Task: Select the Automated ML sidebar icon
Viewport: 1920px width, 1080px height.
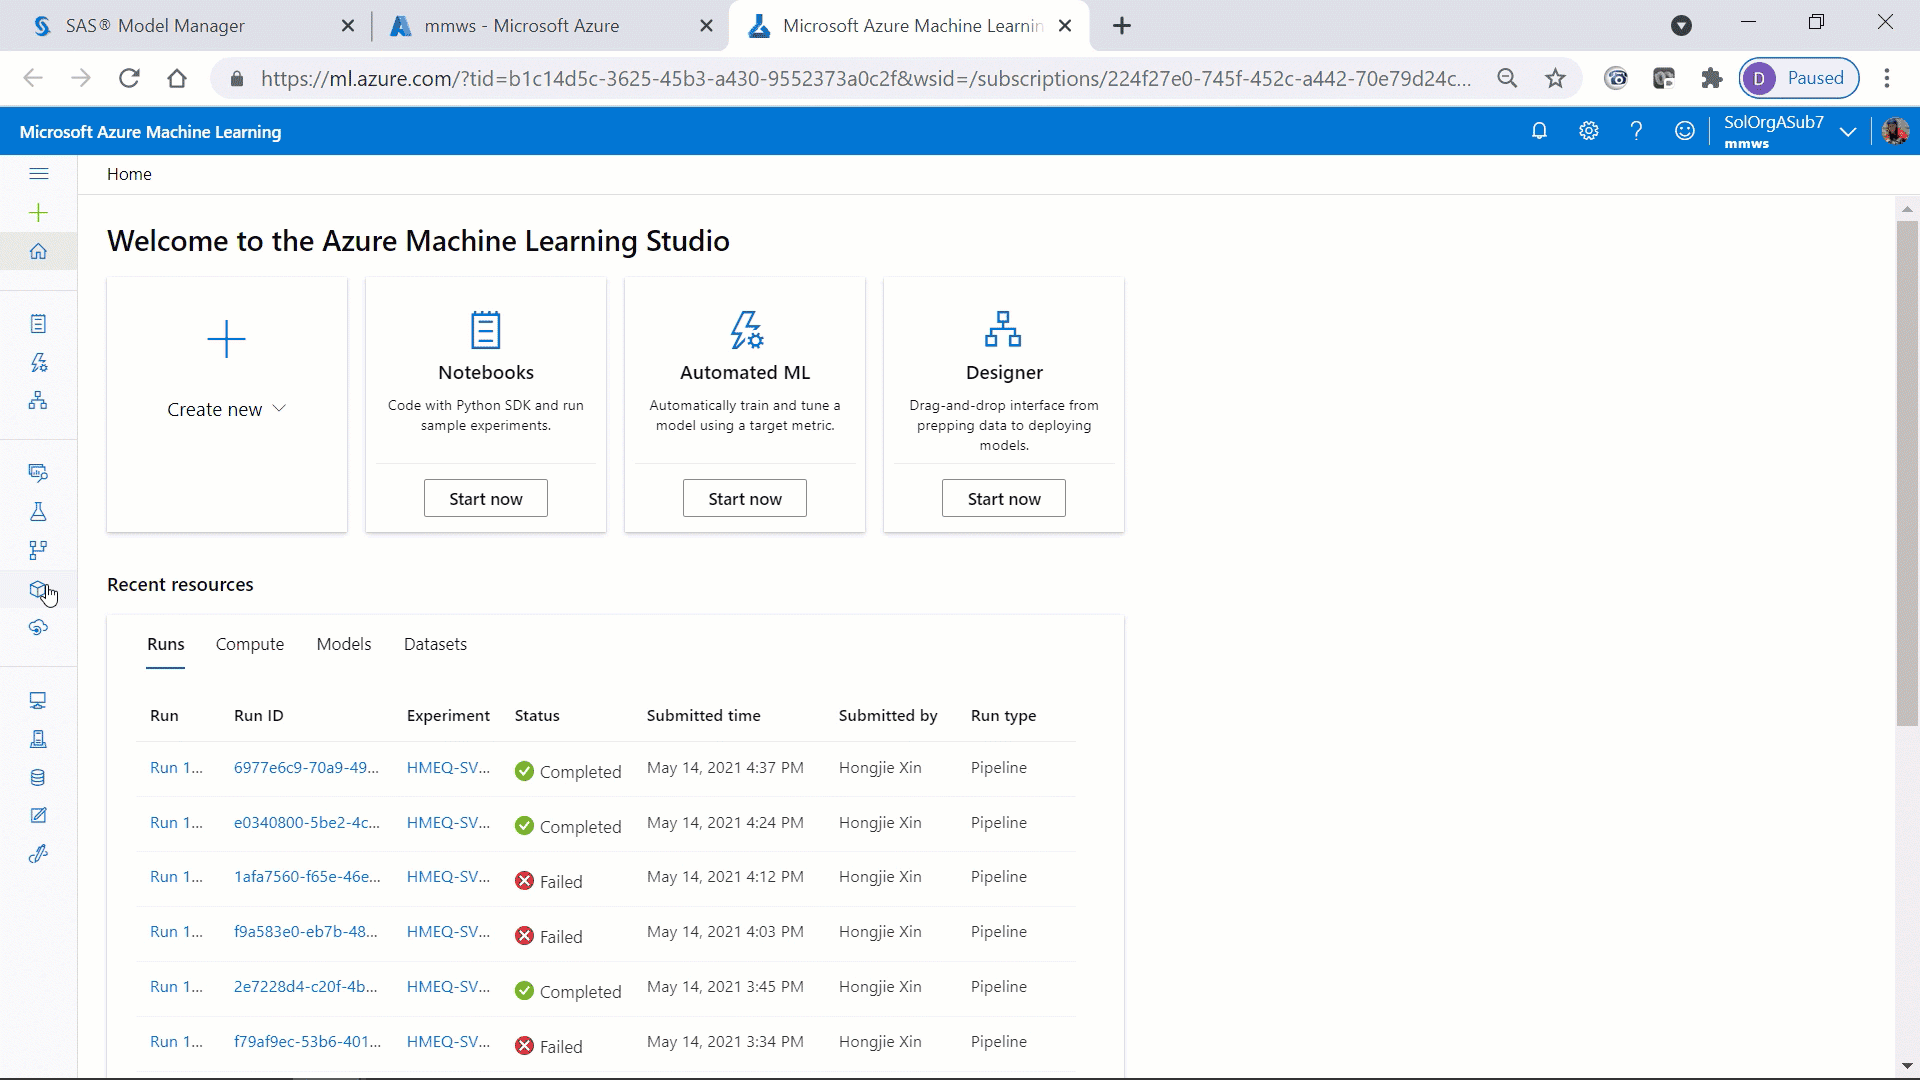Action: point(38,362)
